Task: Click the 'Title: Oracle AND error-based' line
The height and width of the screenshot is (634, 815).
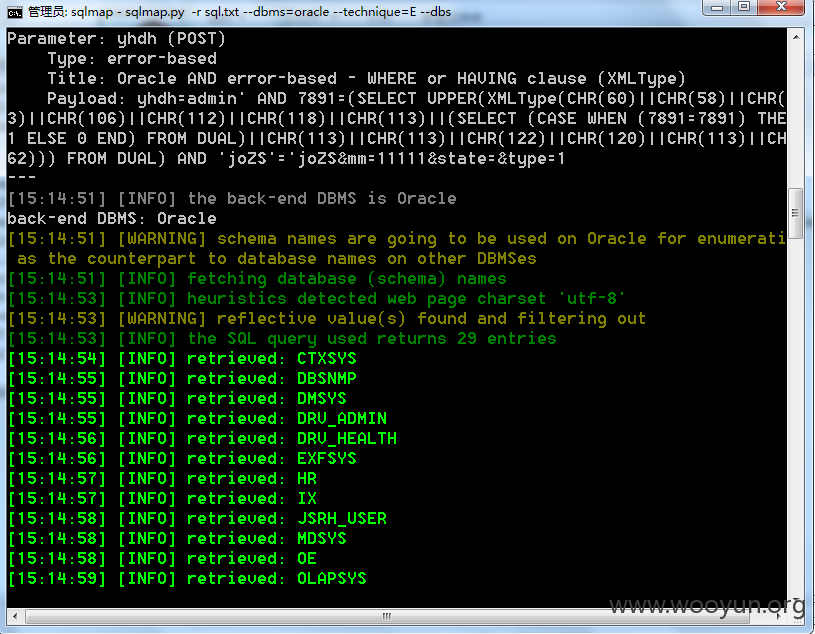Action: 366,78
